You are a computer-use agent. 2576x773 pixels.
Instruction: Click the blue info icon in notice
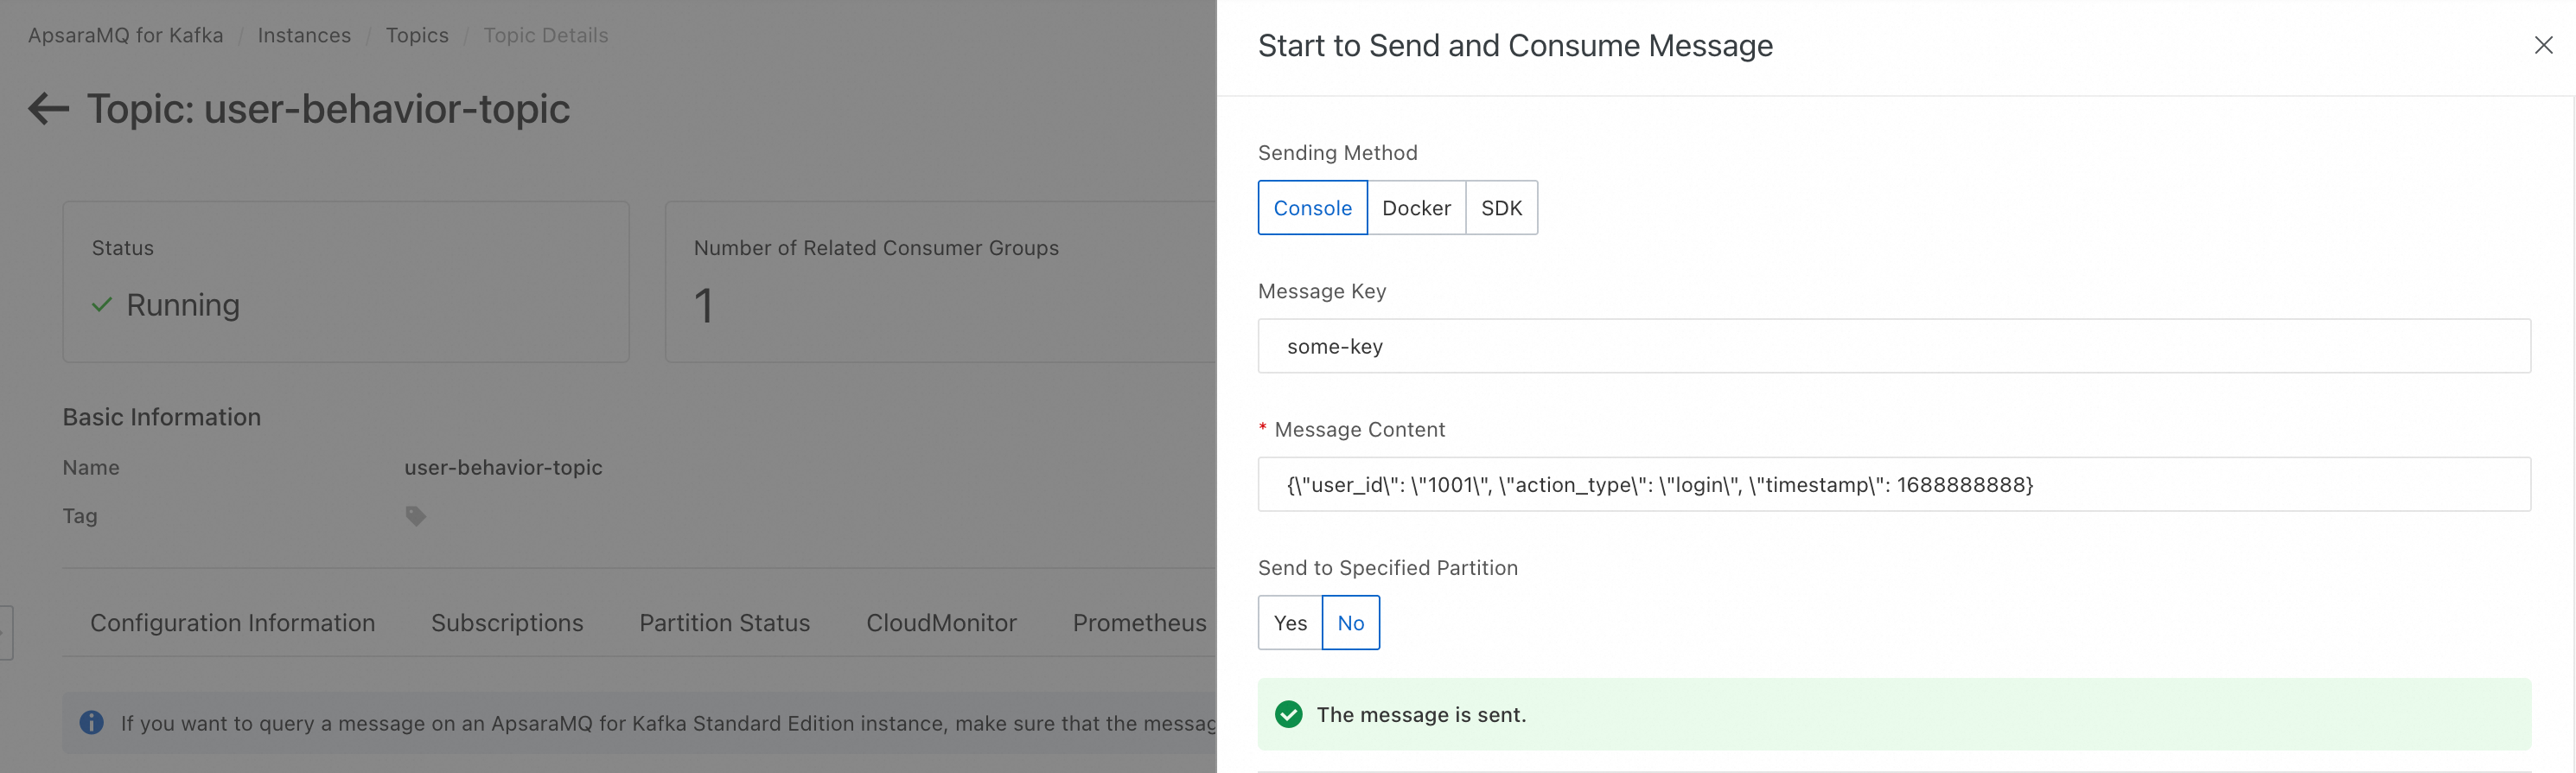click(91, 722)
